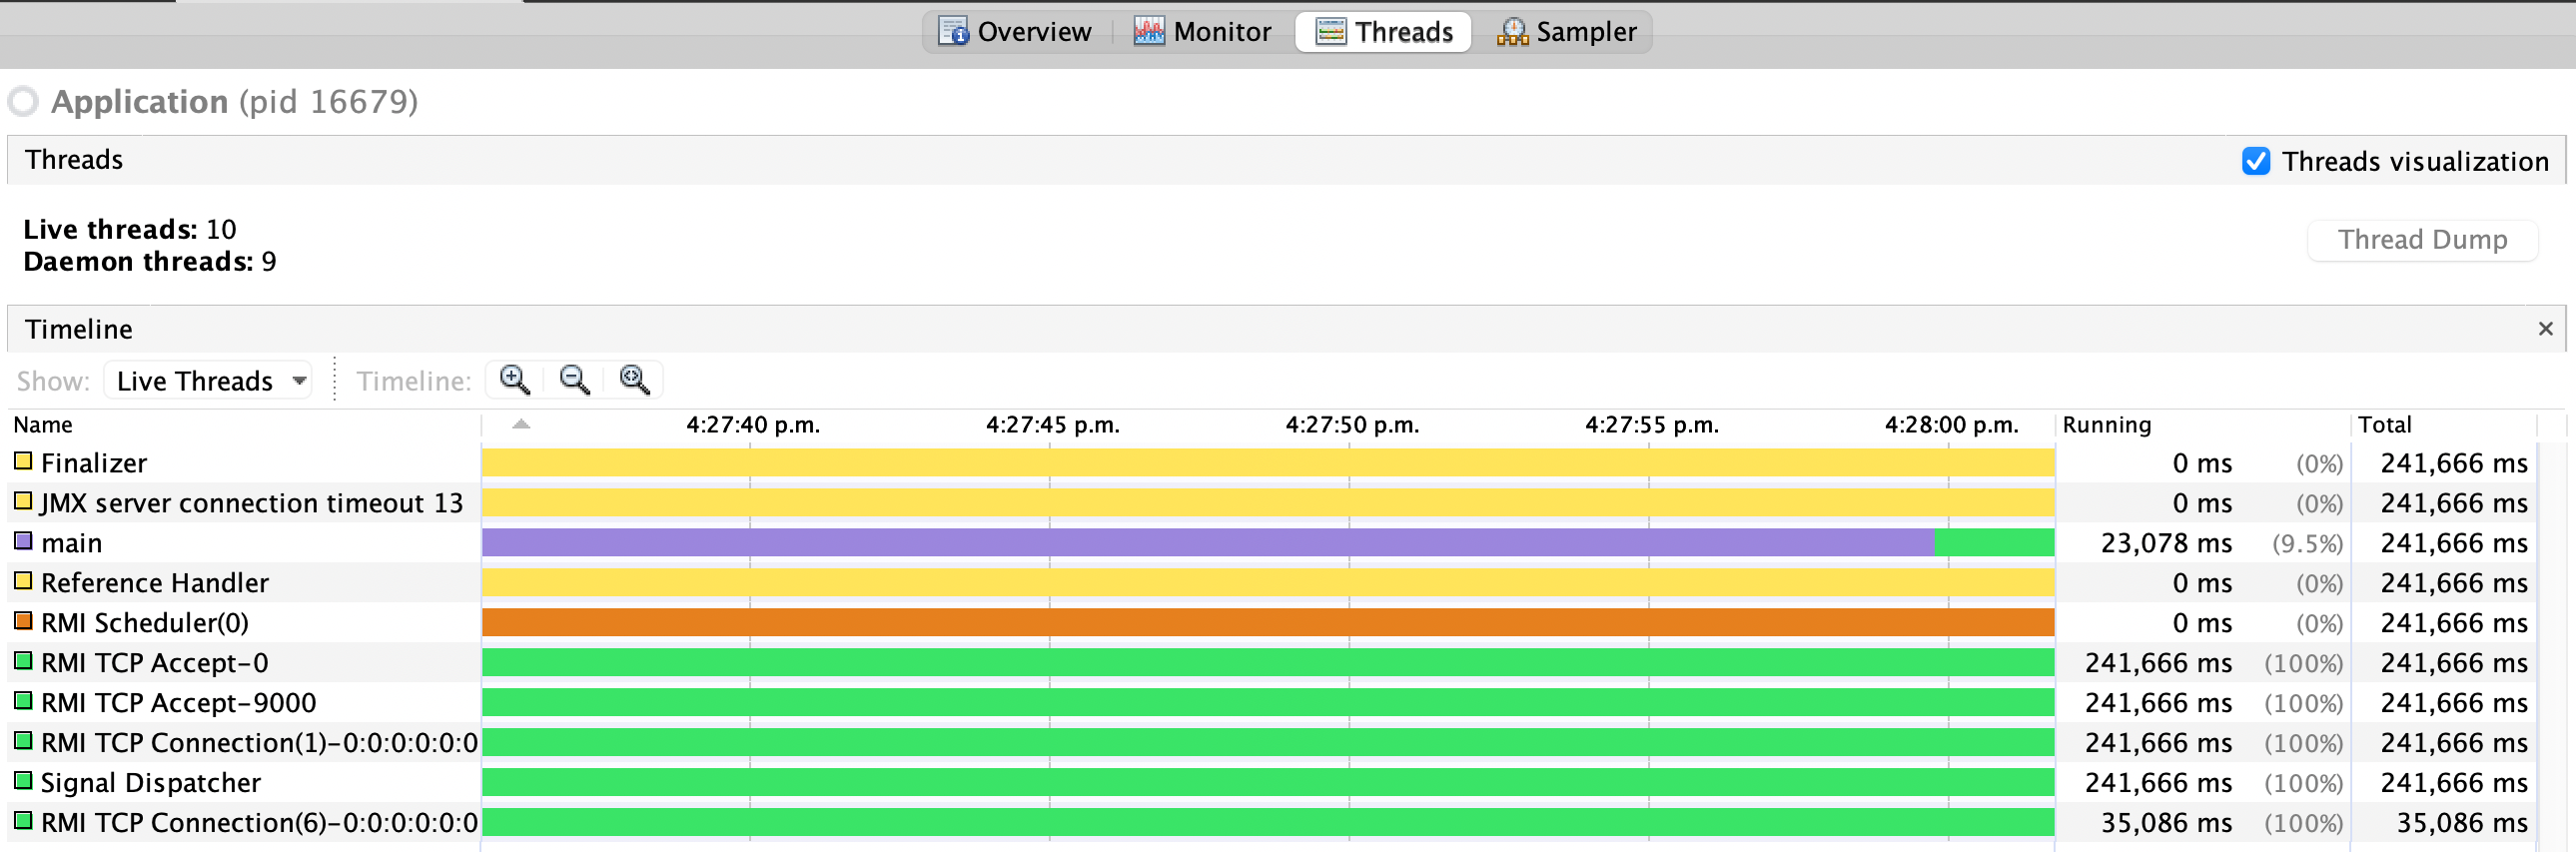Select the Signal Dispatcher thread
This screenshot has width=2576, height=852.
[1272, 782]
